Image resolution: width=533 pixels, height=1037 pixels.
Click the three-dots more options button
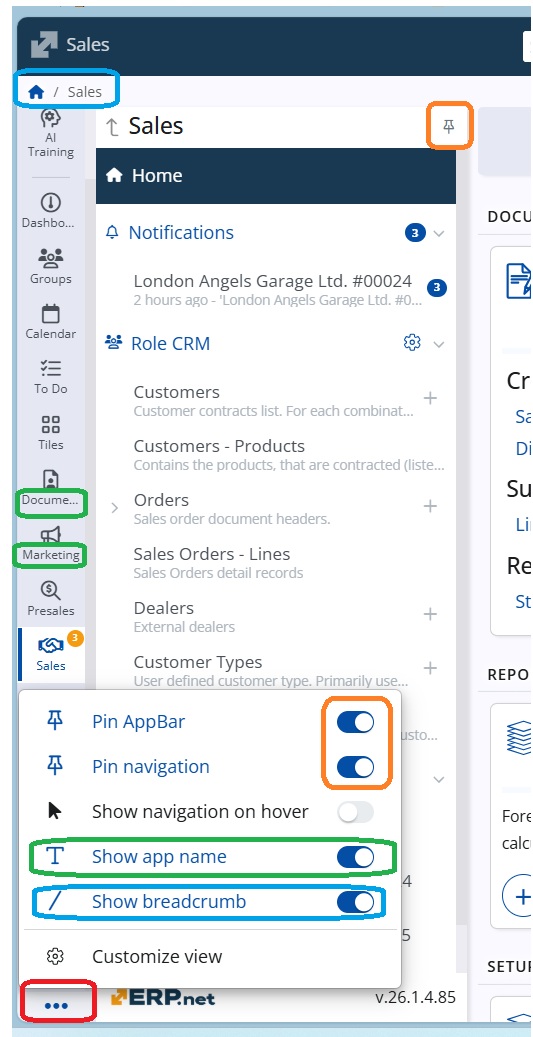pyautogui.click(x=57, y=1005)
